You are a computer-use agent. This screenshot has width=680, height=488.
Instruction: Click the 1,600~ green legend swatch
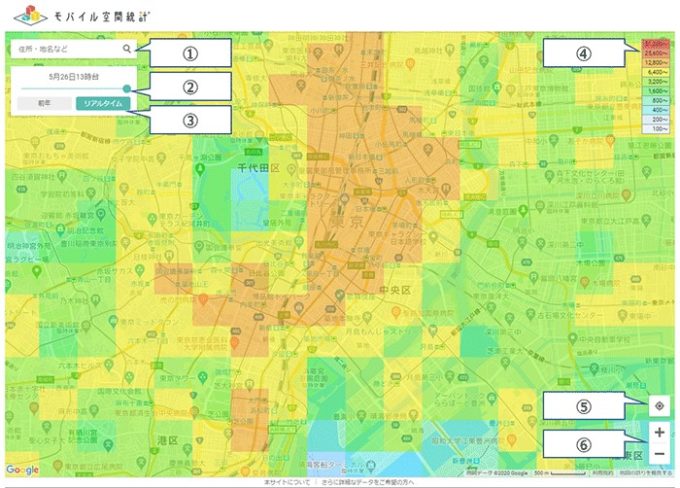(x=656, y=91)
